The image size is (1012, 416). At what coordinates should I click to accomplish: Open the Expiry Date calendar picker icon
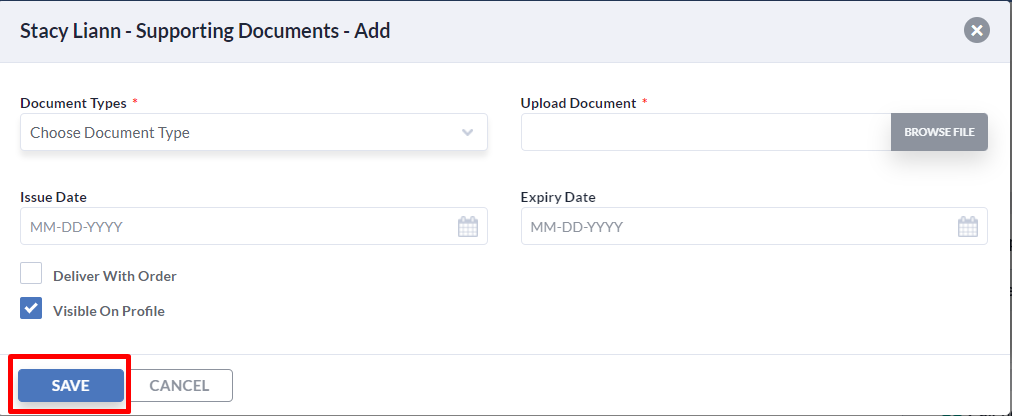(967, 226)
